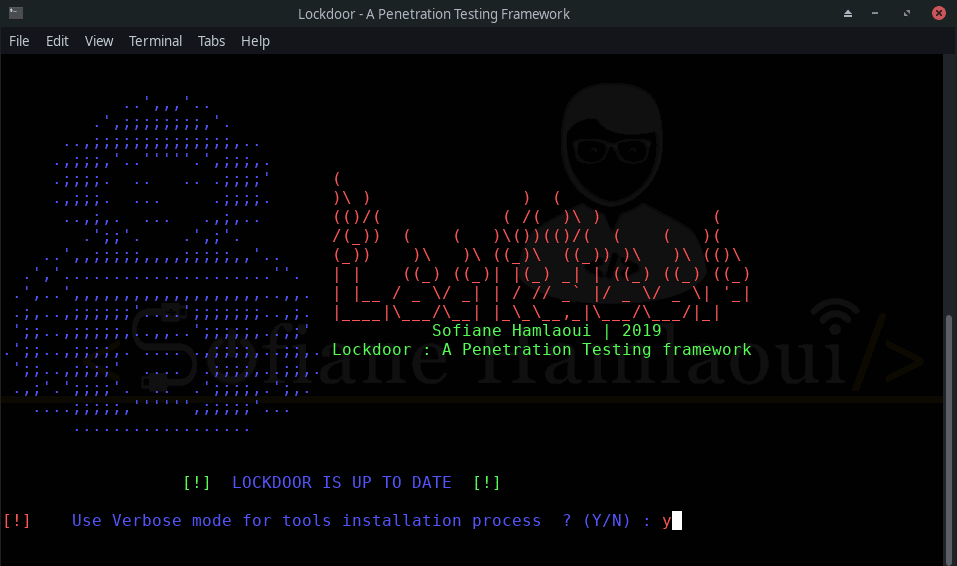Open the Edit menu
The width and height of the screenshot is (957, 566).
pyautogui.click(x=57, y=41)
